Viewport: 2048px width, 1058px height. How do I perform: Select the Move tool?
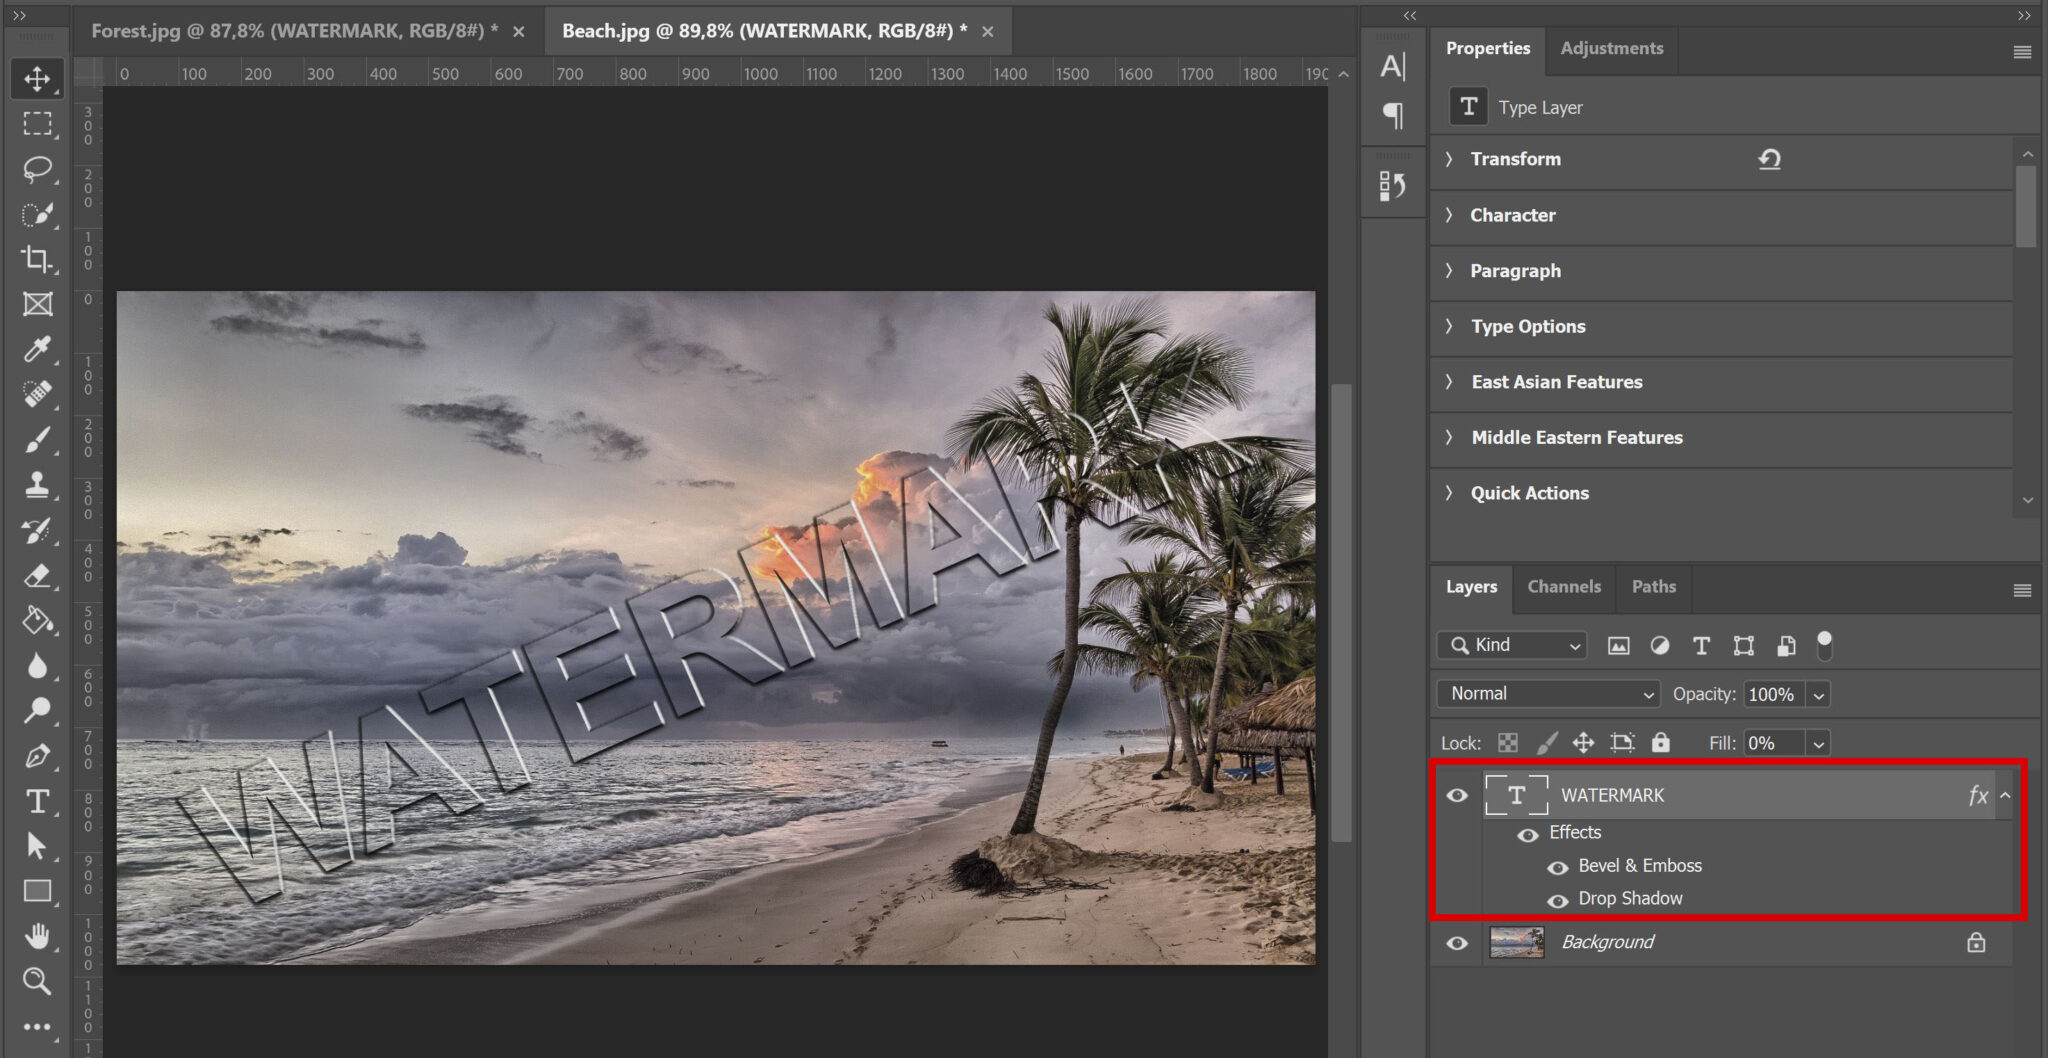click(x=37, y=78)
